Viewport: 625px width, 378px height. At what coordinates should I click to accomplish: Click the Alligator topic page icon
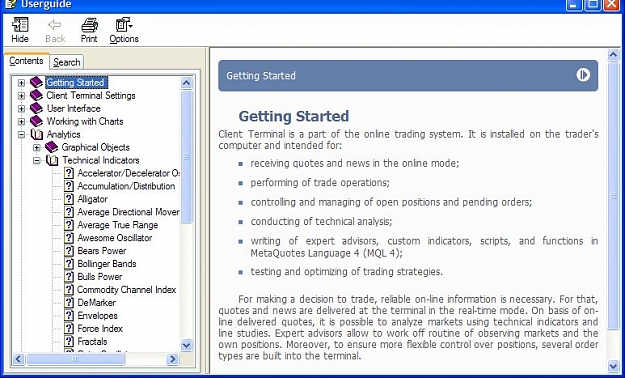coord(69,199)
